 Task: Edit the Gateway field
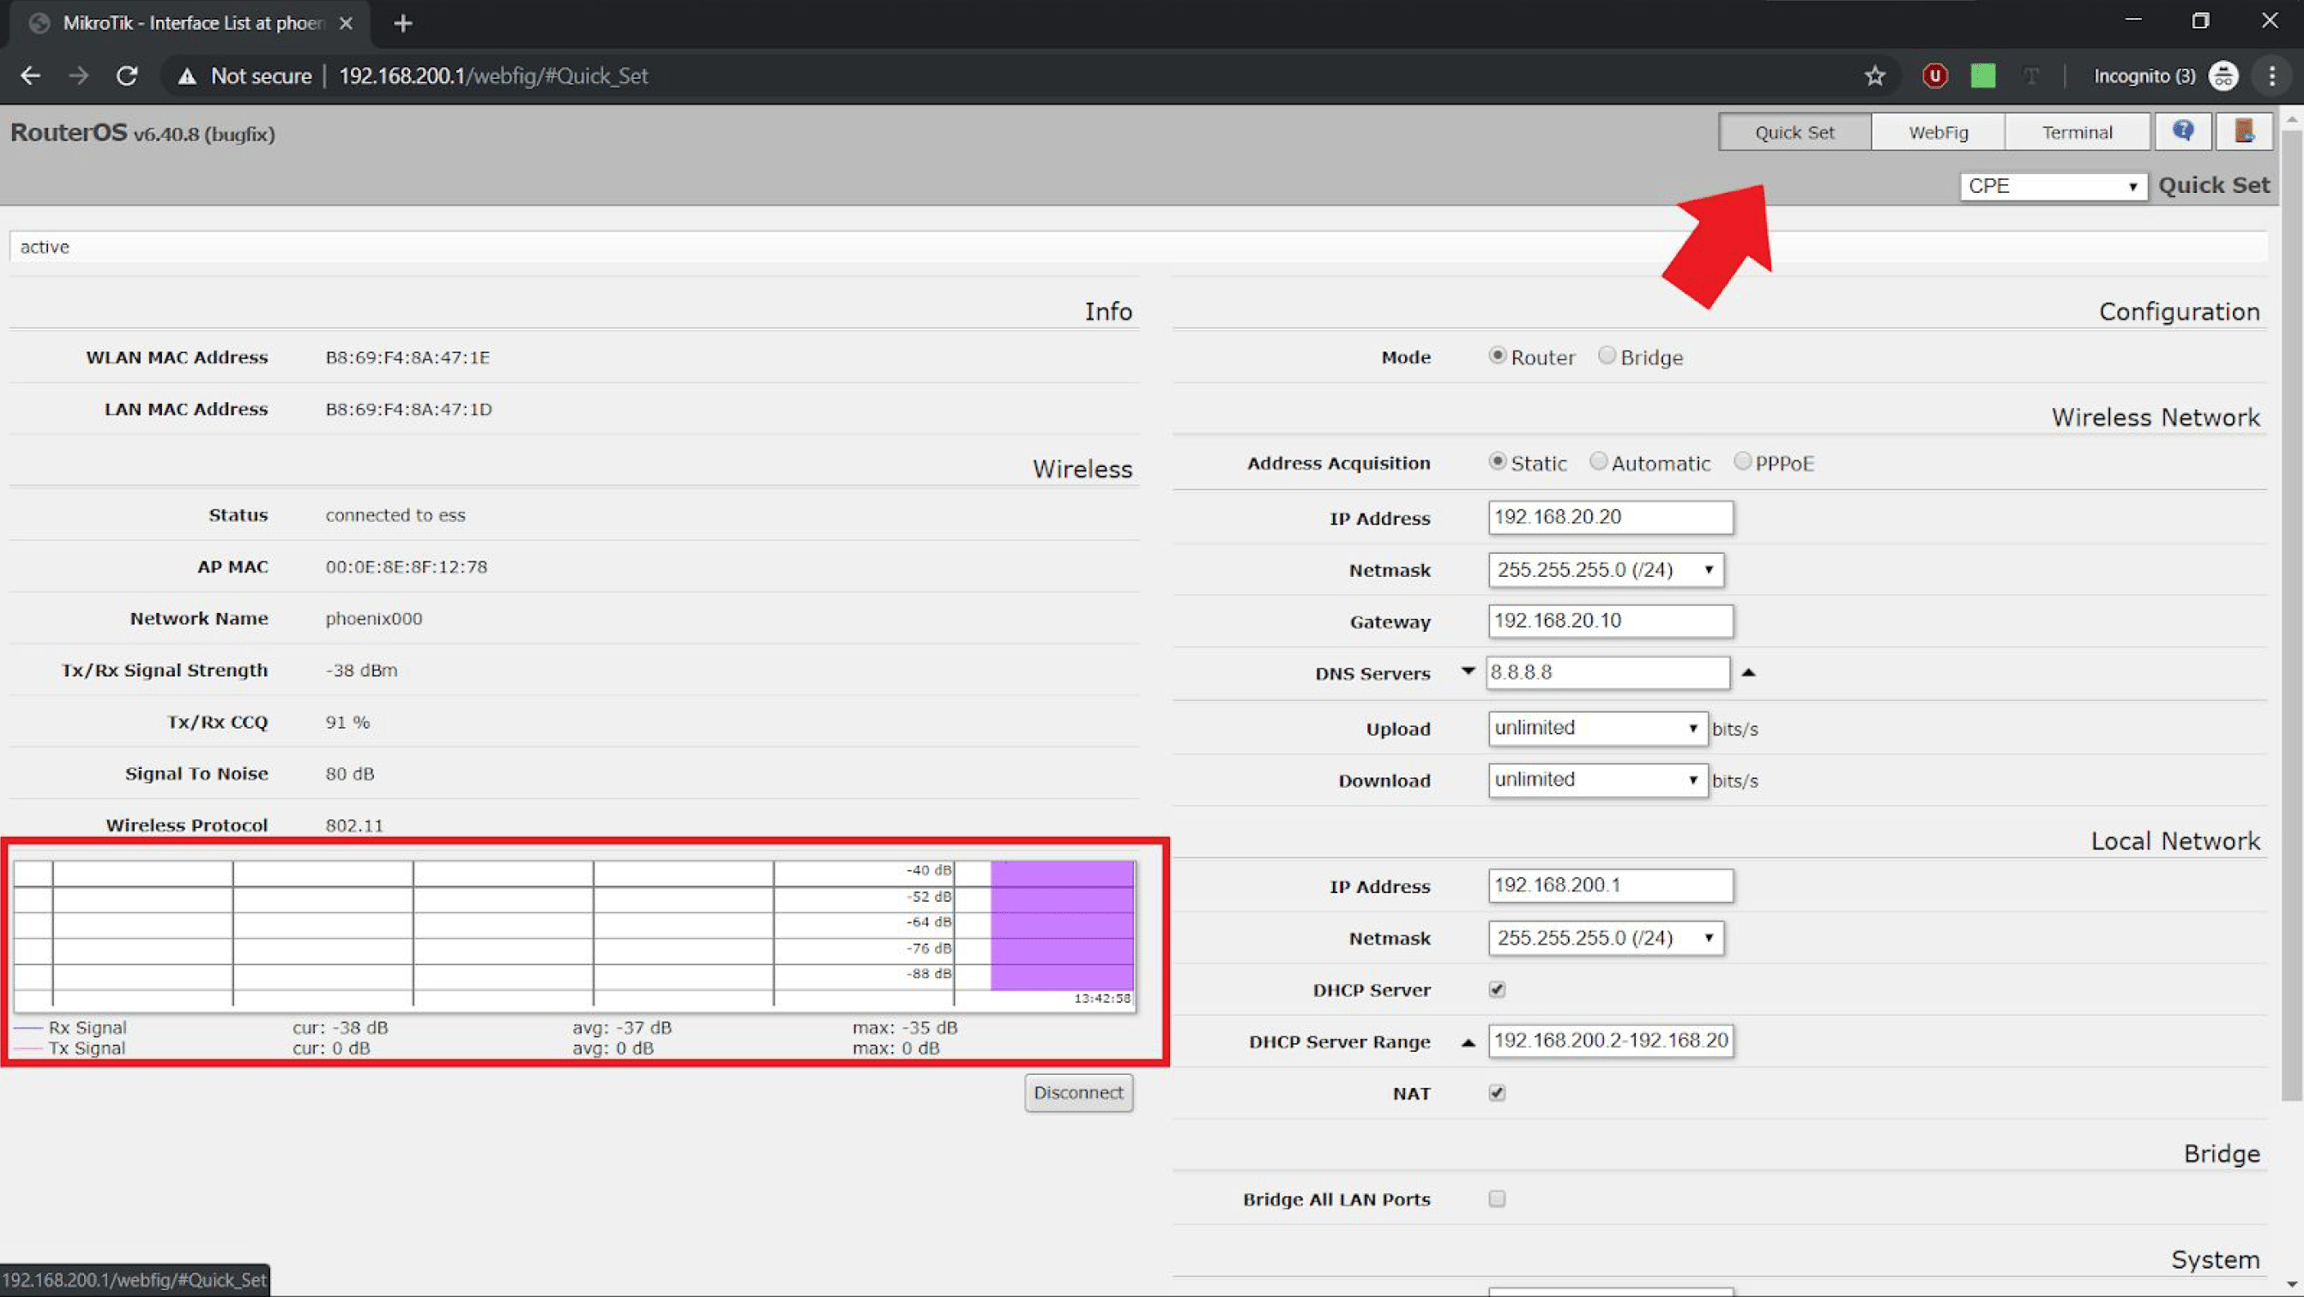pos(1610,621)
